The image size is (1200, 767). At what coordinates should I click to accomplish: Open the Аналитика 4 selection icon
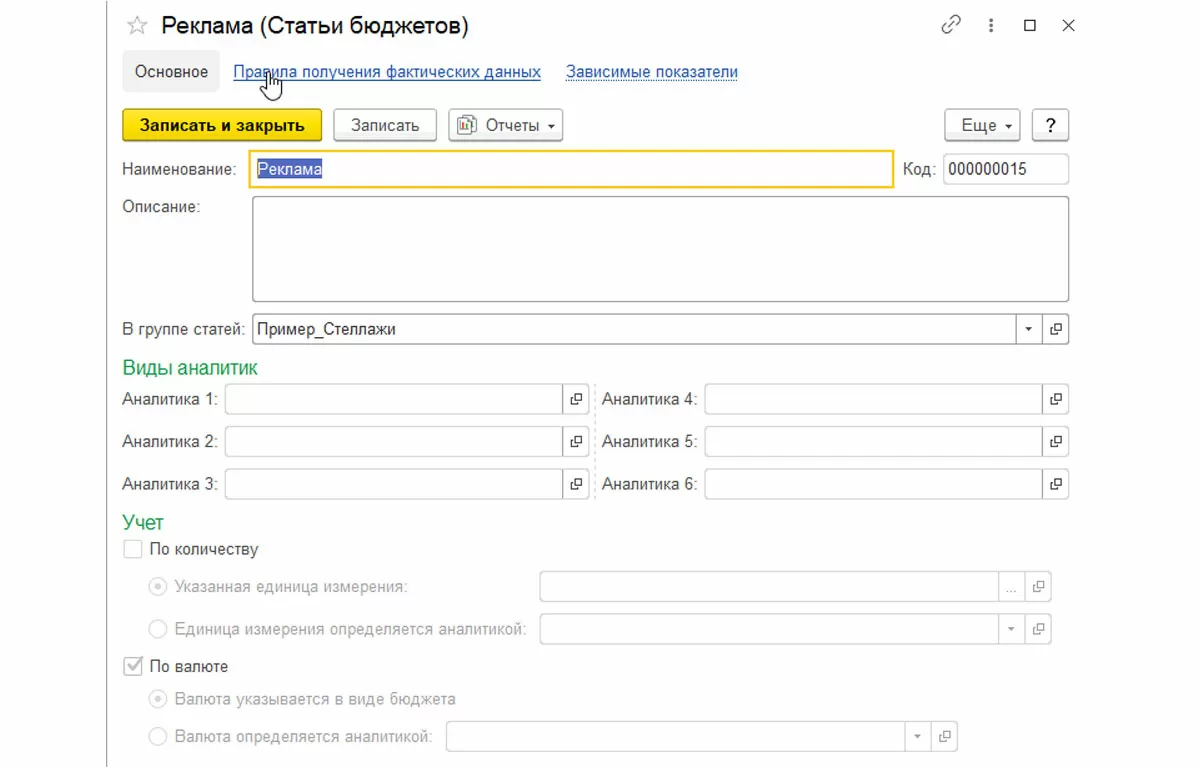point(1056,399)
